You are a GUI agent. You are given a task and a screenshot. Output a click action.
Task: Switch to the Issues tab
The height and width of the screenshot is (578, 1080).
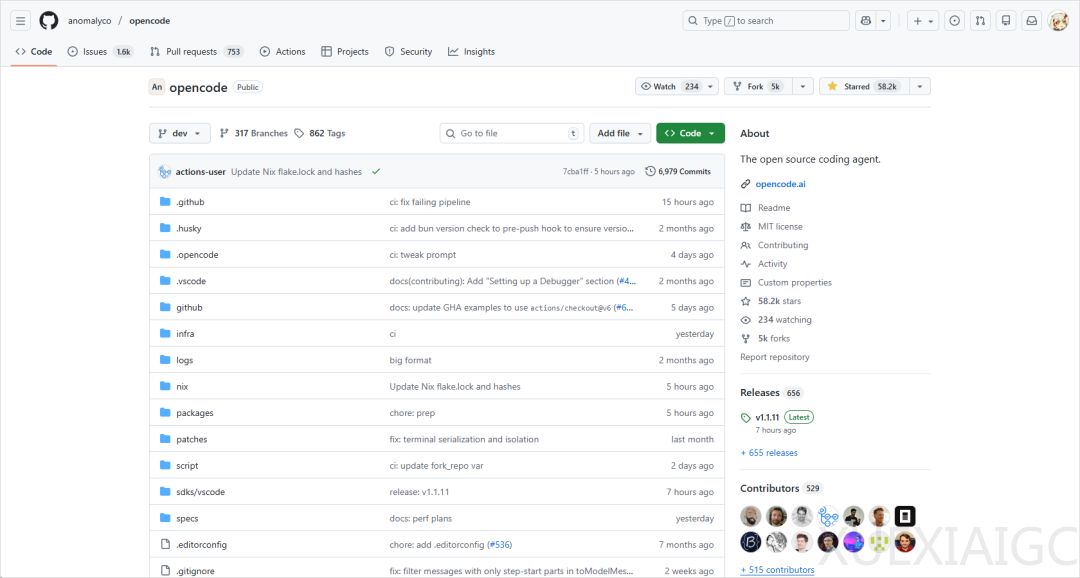point(95,52)
